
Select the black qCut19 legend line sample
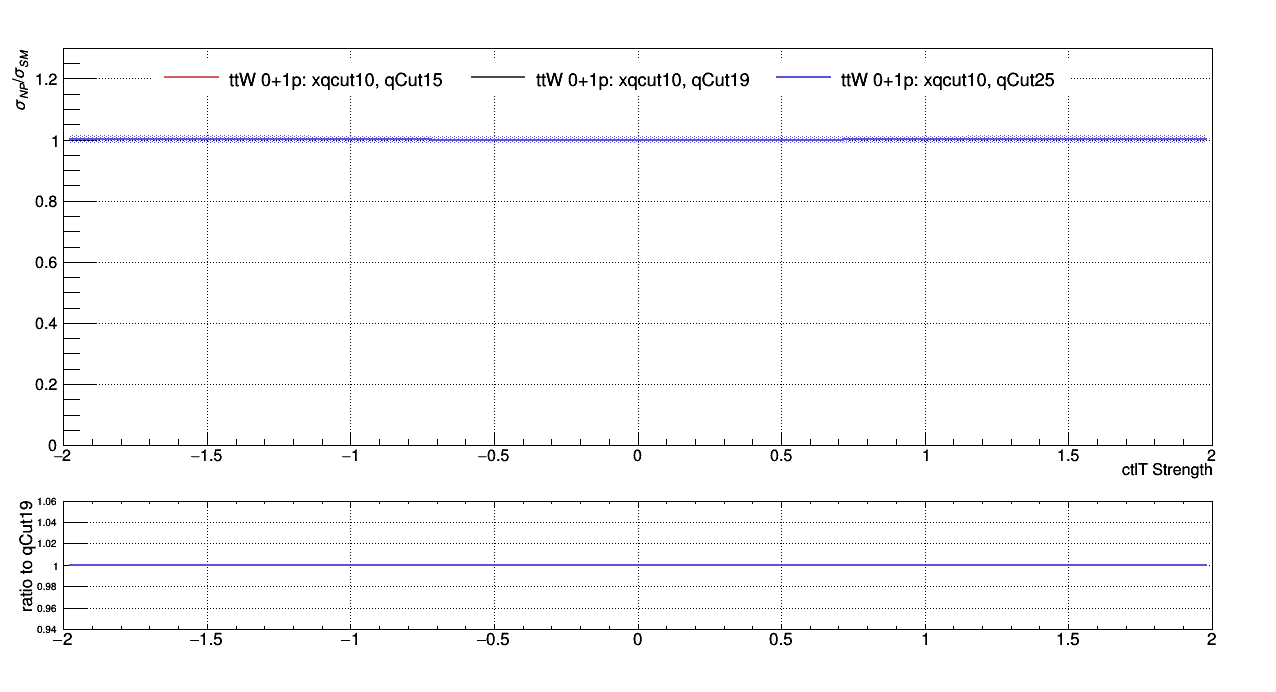click(x=497, y=77)
